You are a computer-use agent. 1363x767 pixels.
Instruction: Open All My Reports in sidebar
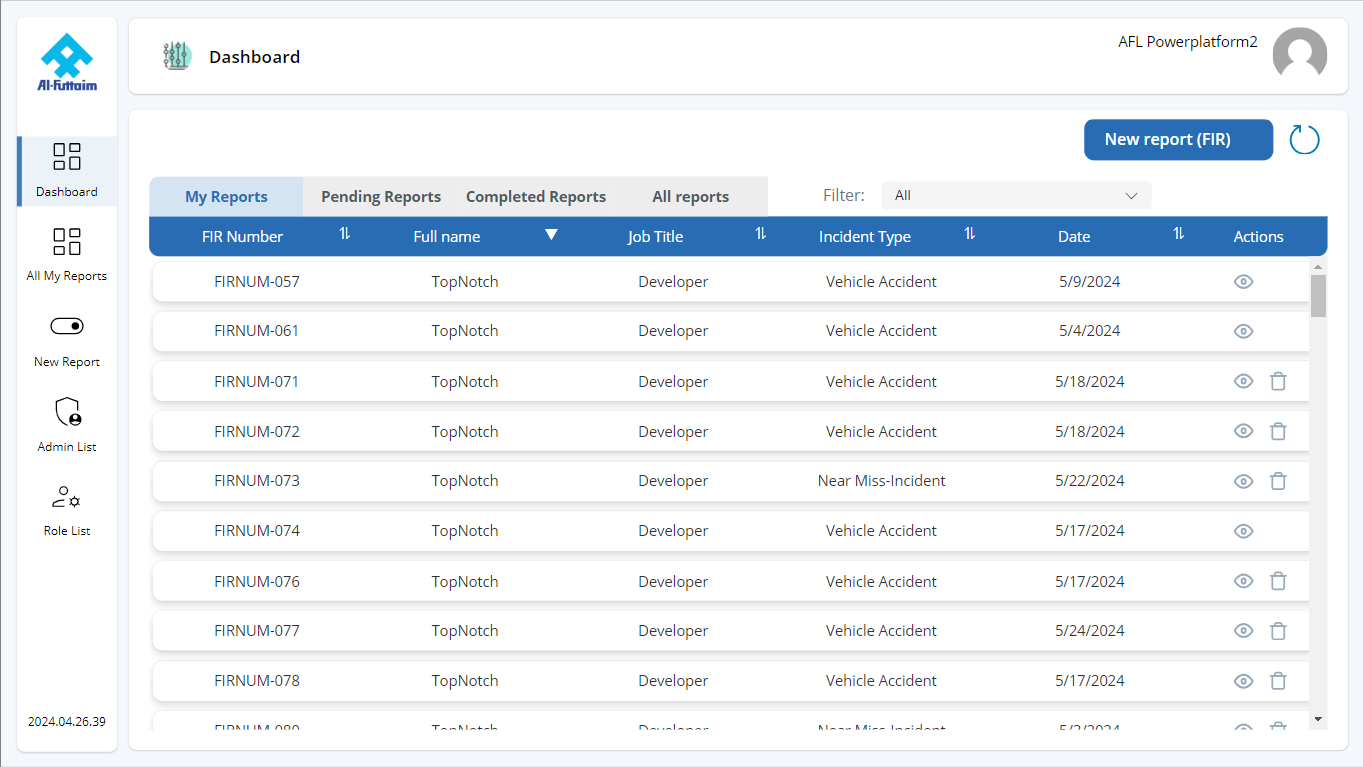pyautogui.click(x=67, y=241)
